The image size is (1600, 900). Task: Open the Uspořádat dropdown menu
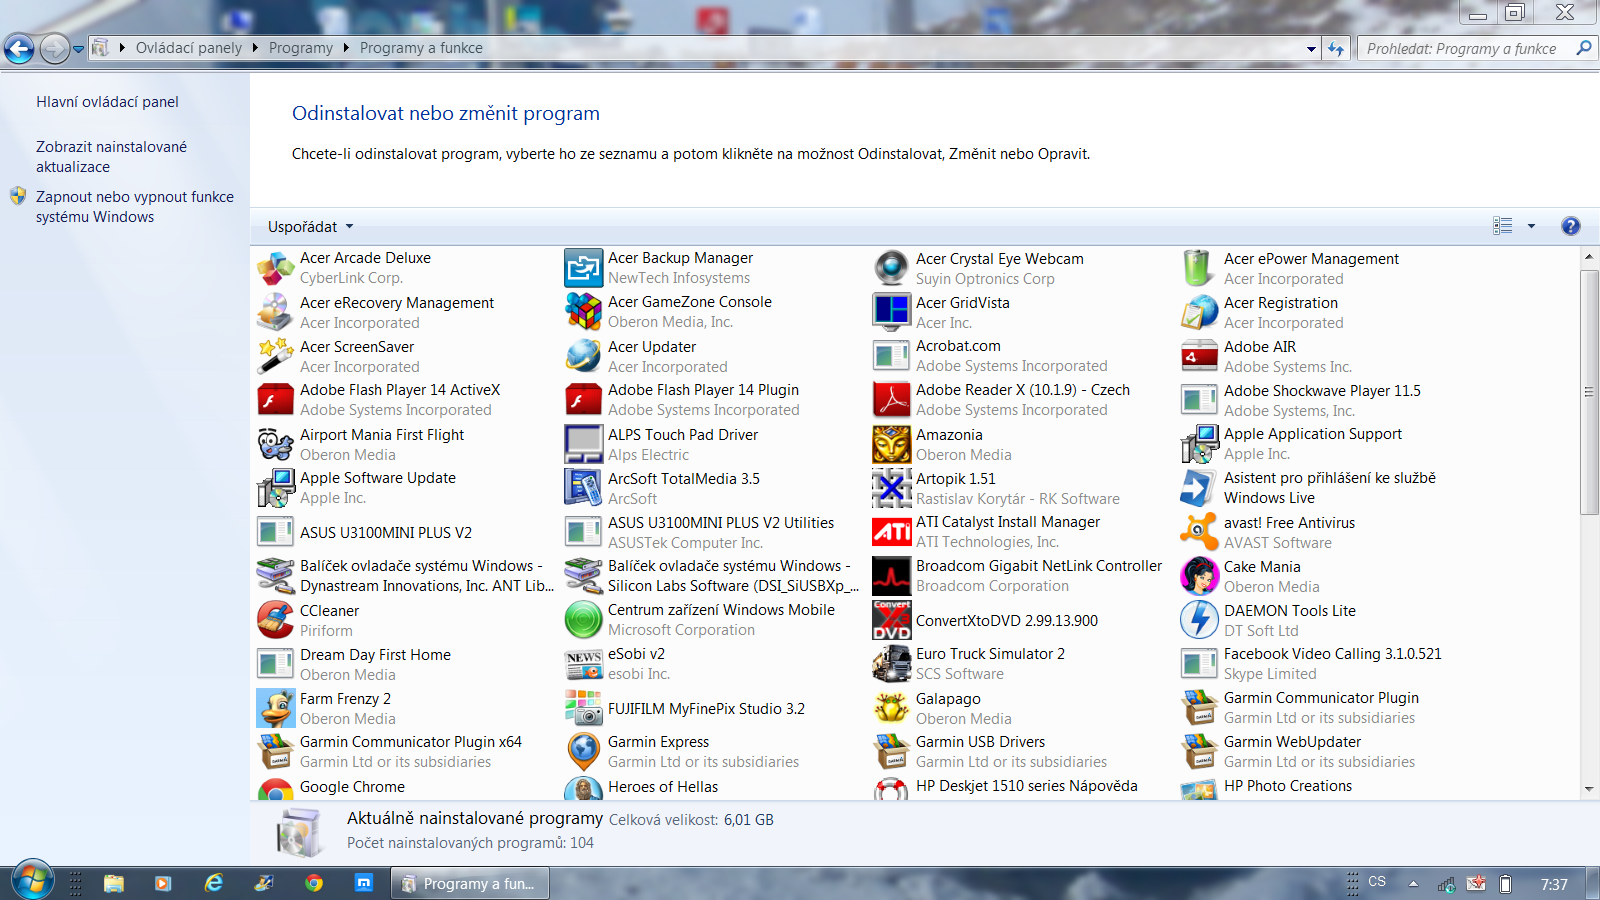(310, 227)
